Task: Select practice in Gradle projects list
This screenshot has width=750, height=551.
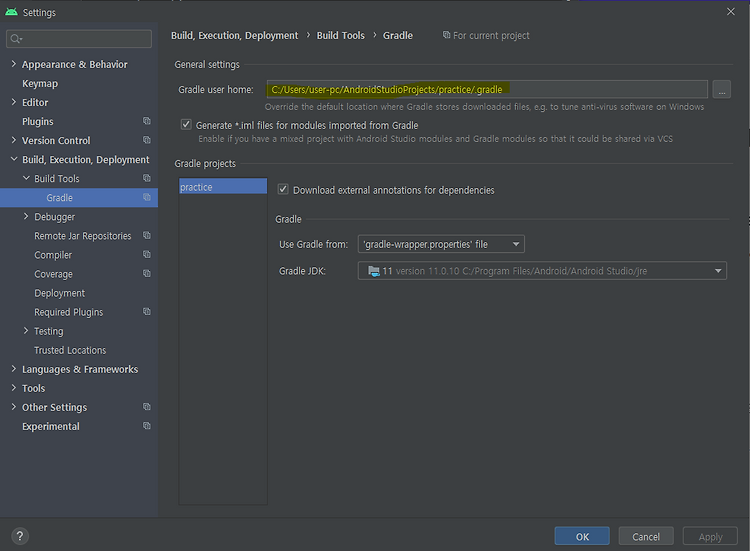Action: (x=223, y=187)
